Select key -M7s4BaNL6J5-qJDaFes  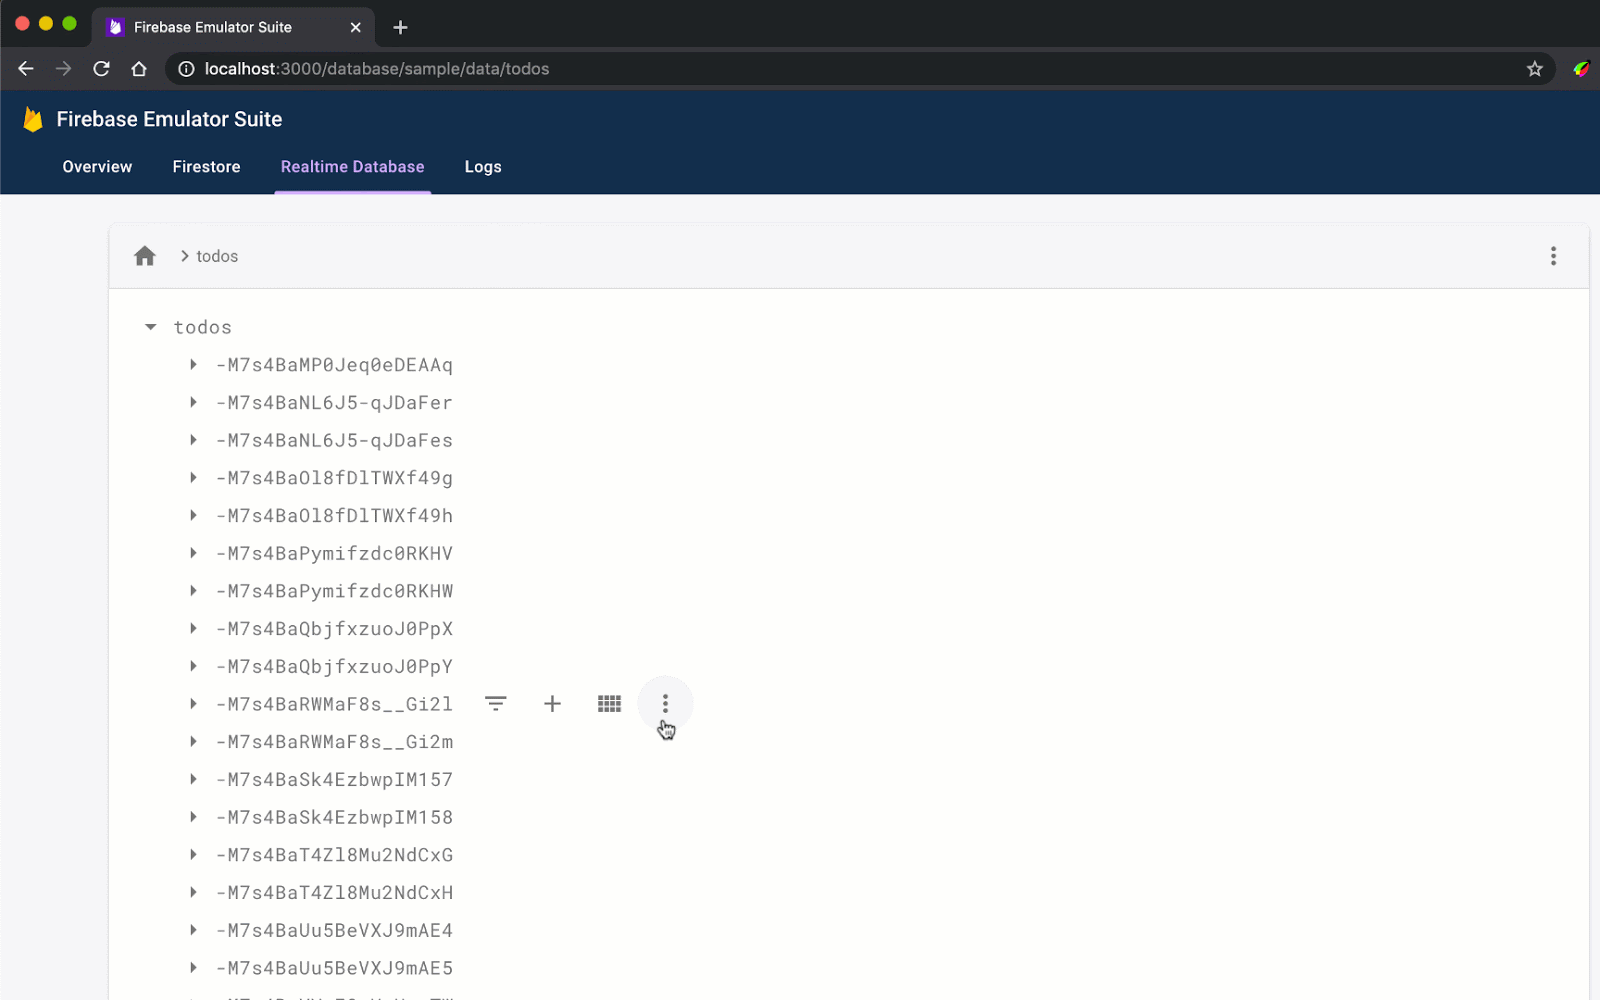[334, 440]
